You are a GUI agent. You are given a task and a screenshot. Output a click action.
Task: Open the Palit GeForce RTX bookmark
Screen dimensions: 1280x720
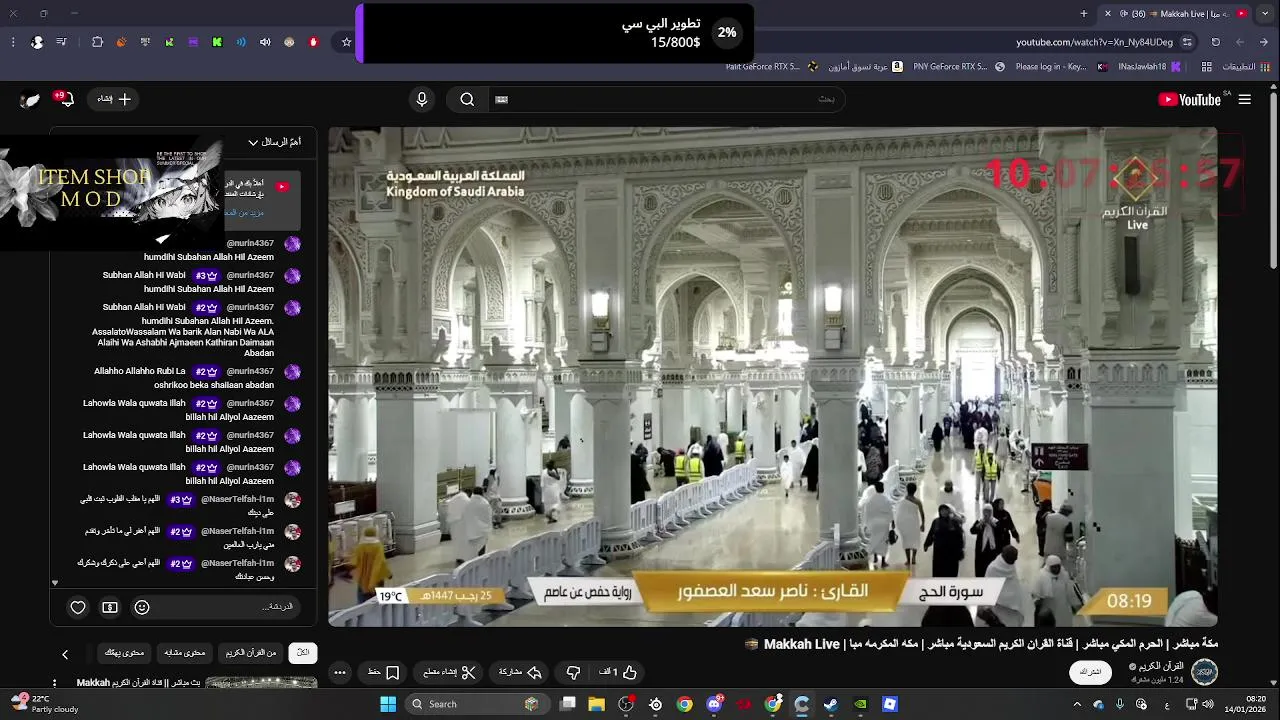(x=770, y=67)
